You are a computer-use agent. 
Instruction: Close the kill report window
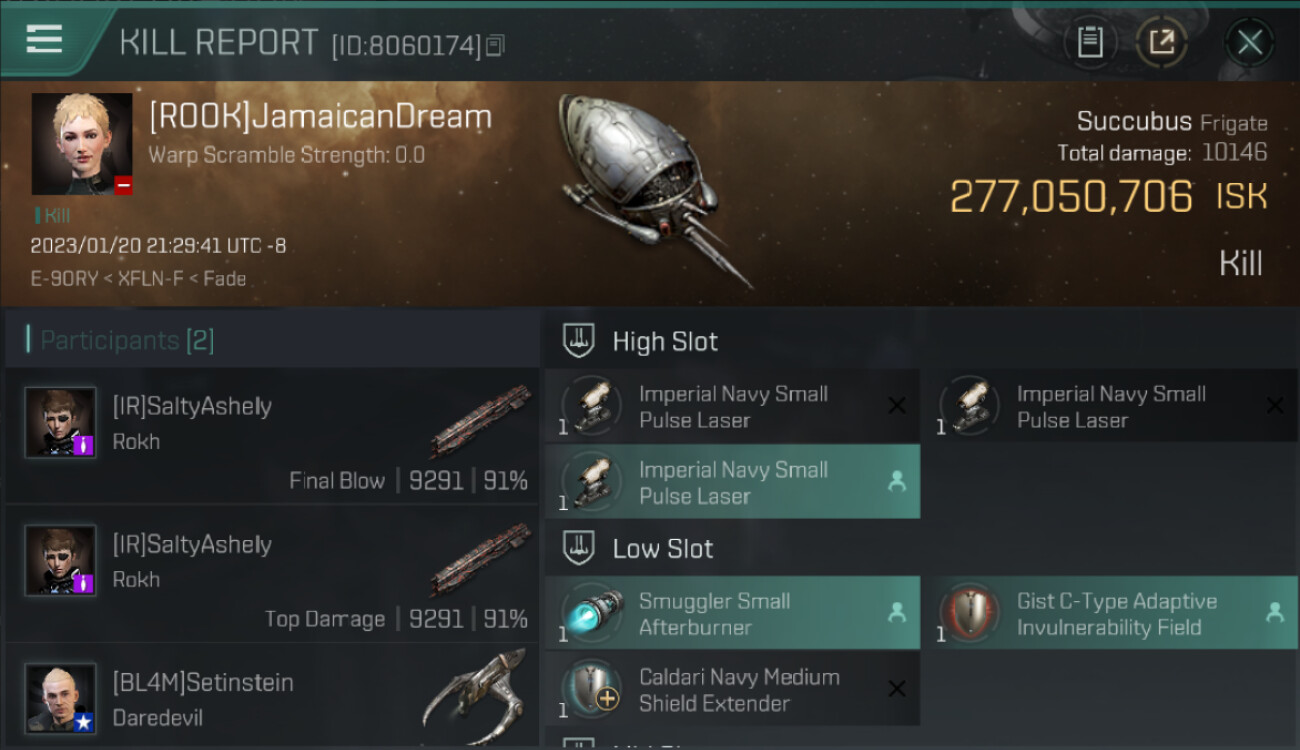point(1249,42)
